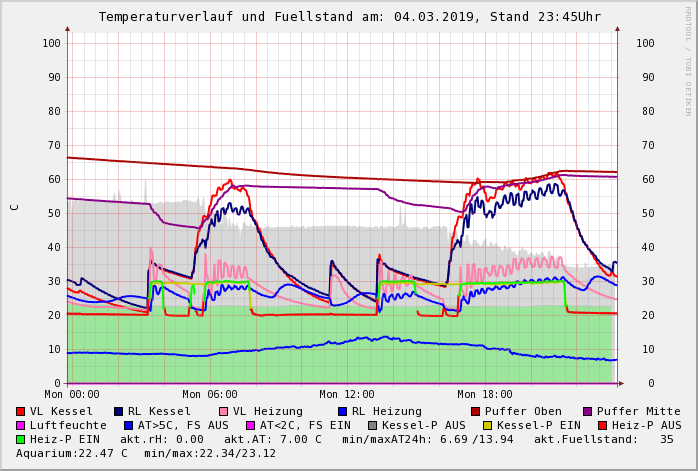Click the blue RL Heizung legend swatch
This screenshot has width=698, height=471.
click(x=342, y=411)
